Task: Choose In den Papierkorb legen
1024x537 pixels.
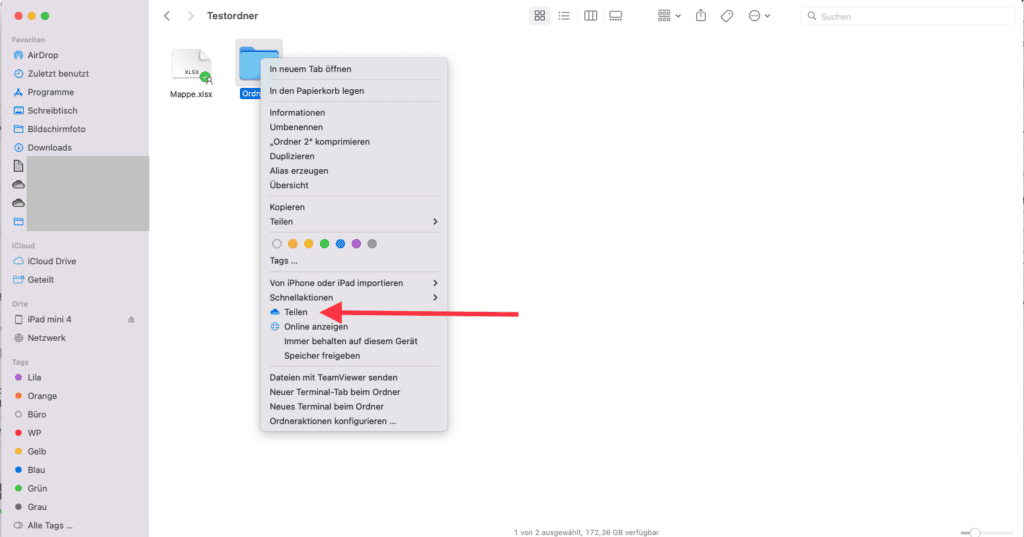Action: point(354,91)
